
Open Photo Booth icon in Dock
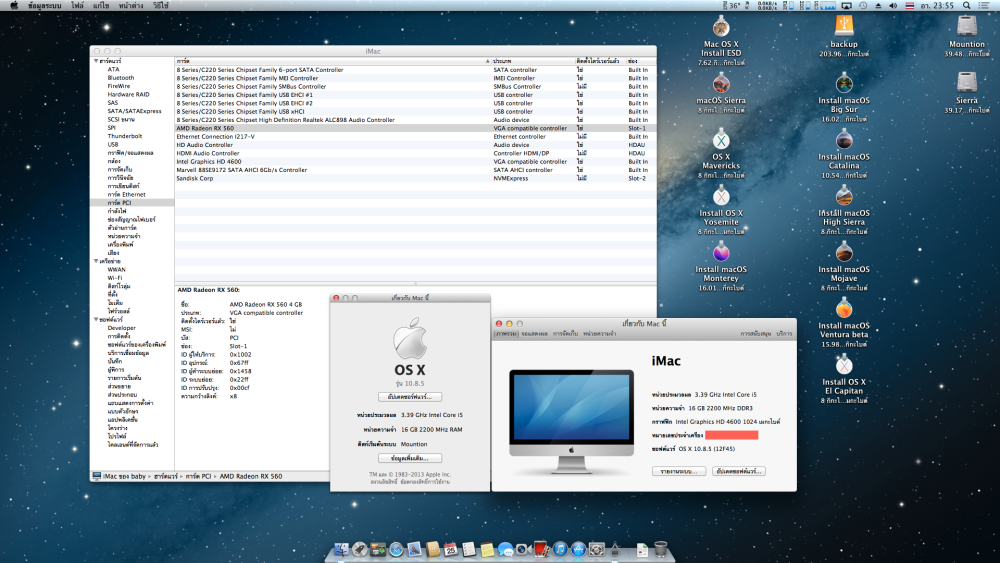(542, 549)
